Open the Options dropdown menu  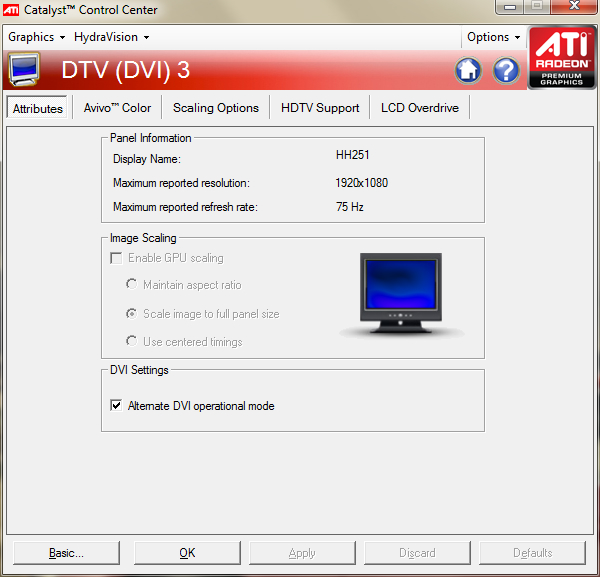[494, 37]
